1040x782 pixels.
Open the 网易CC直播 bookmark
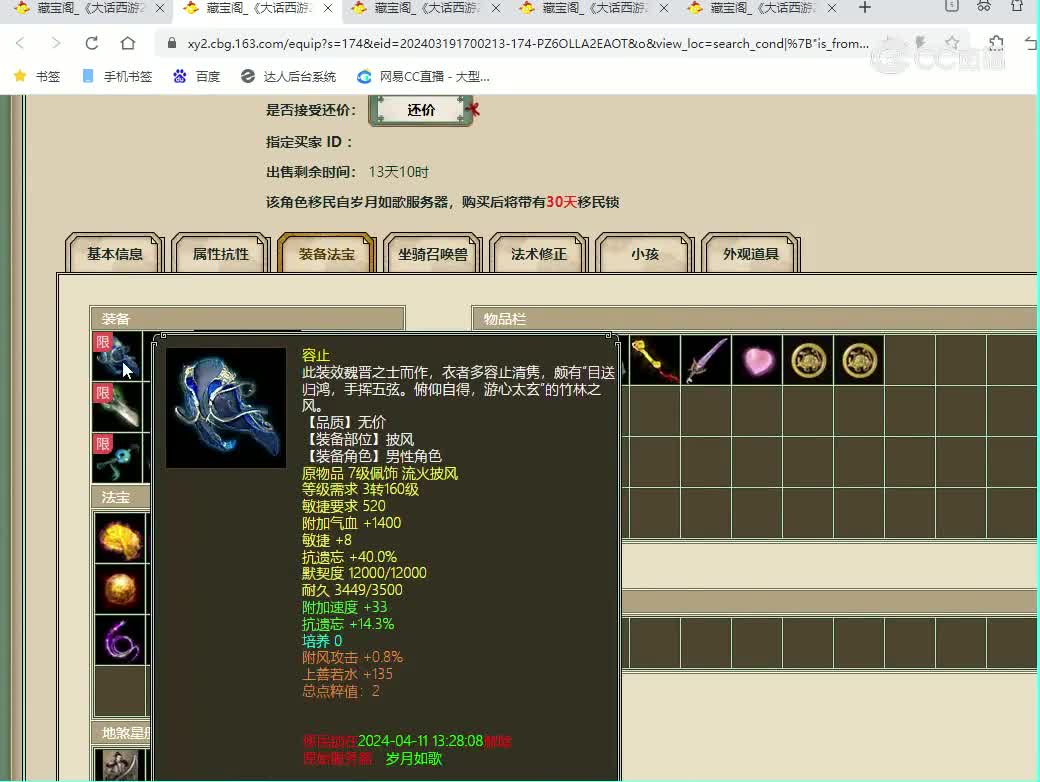pyautogui.click(x=423, y=76)
